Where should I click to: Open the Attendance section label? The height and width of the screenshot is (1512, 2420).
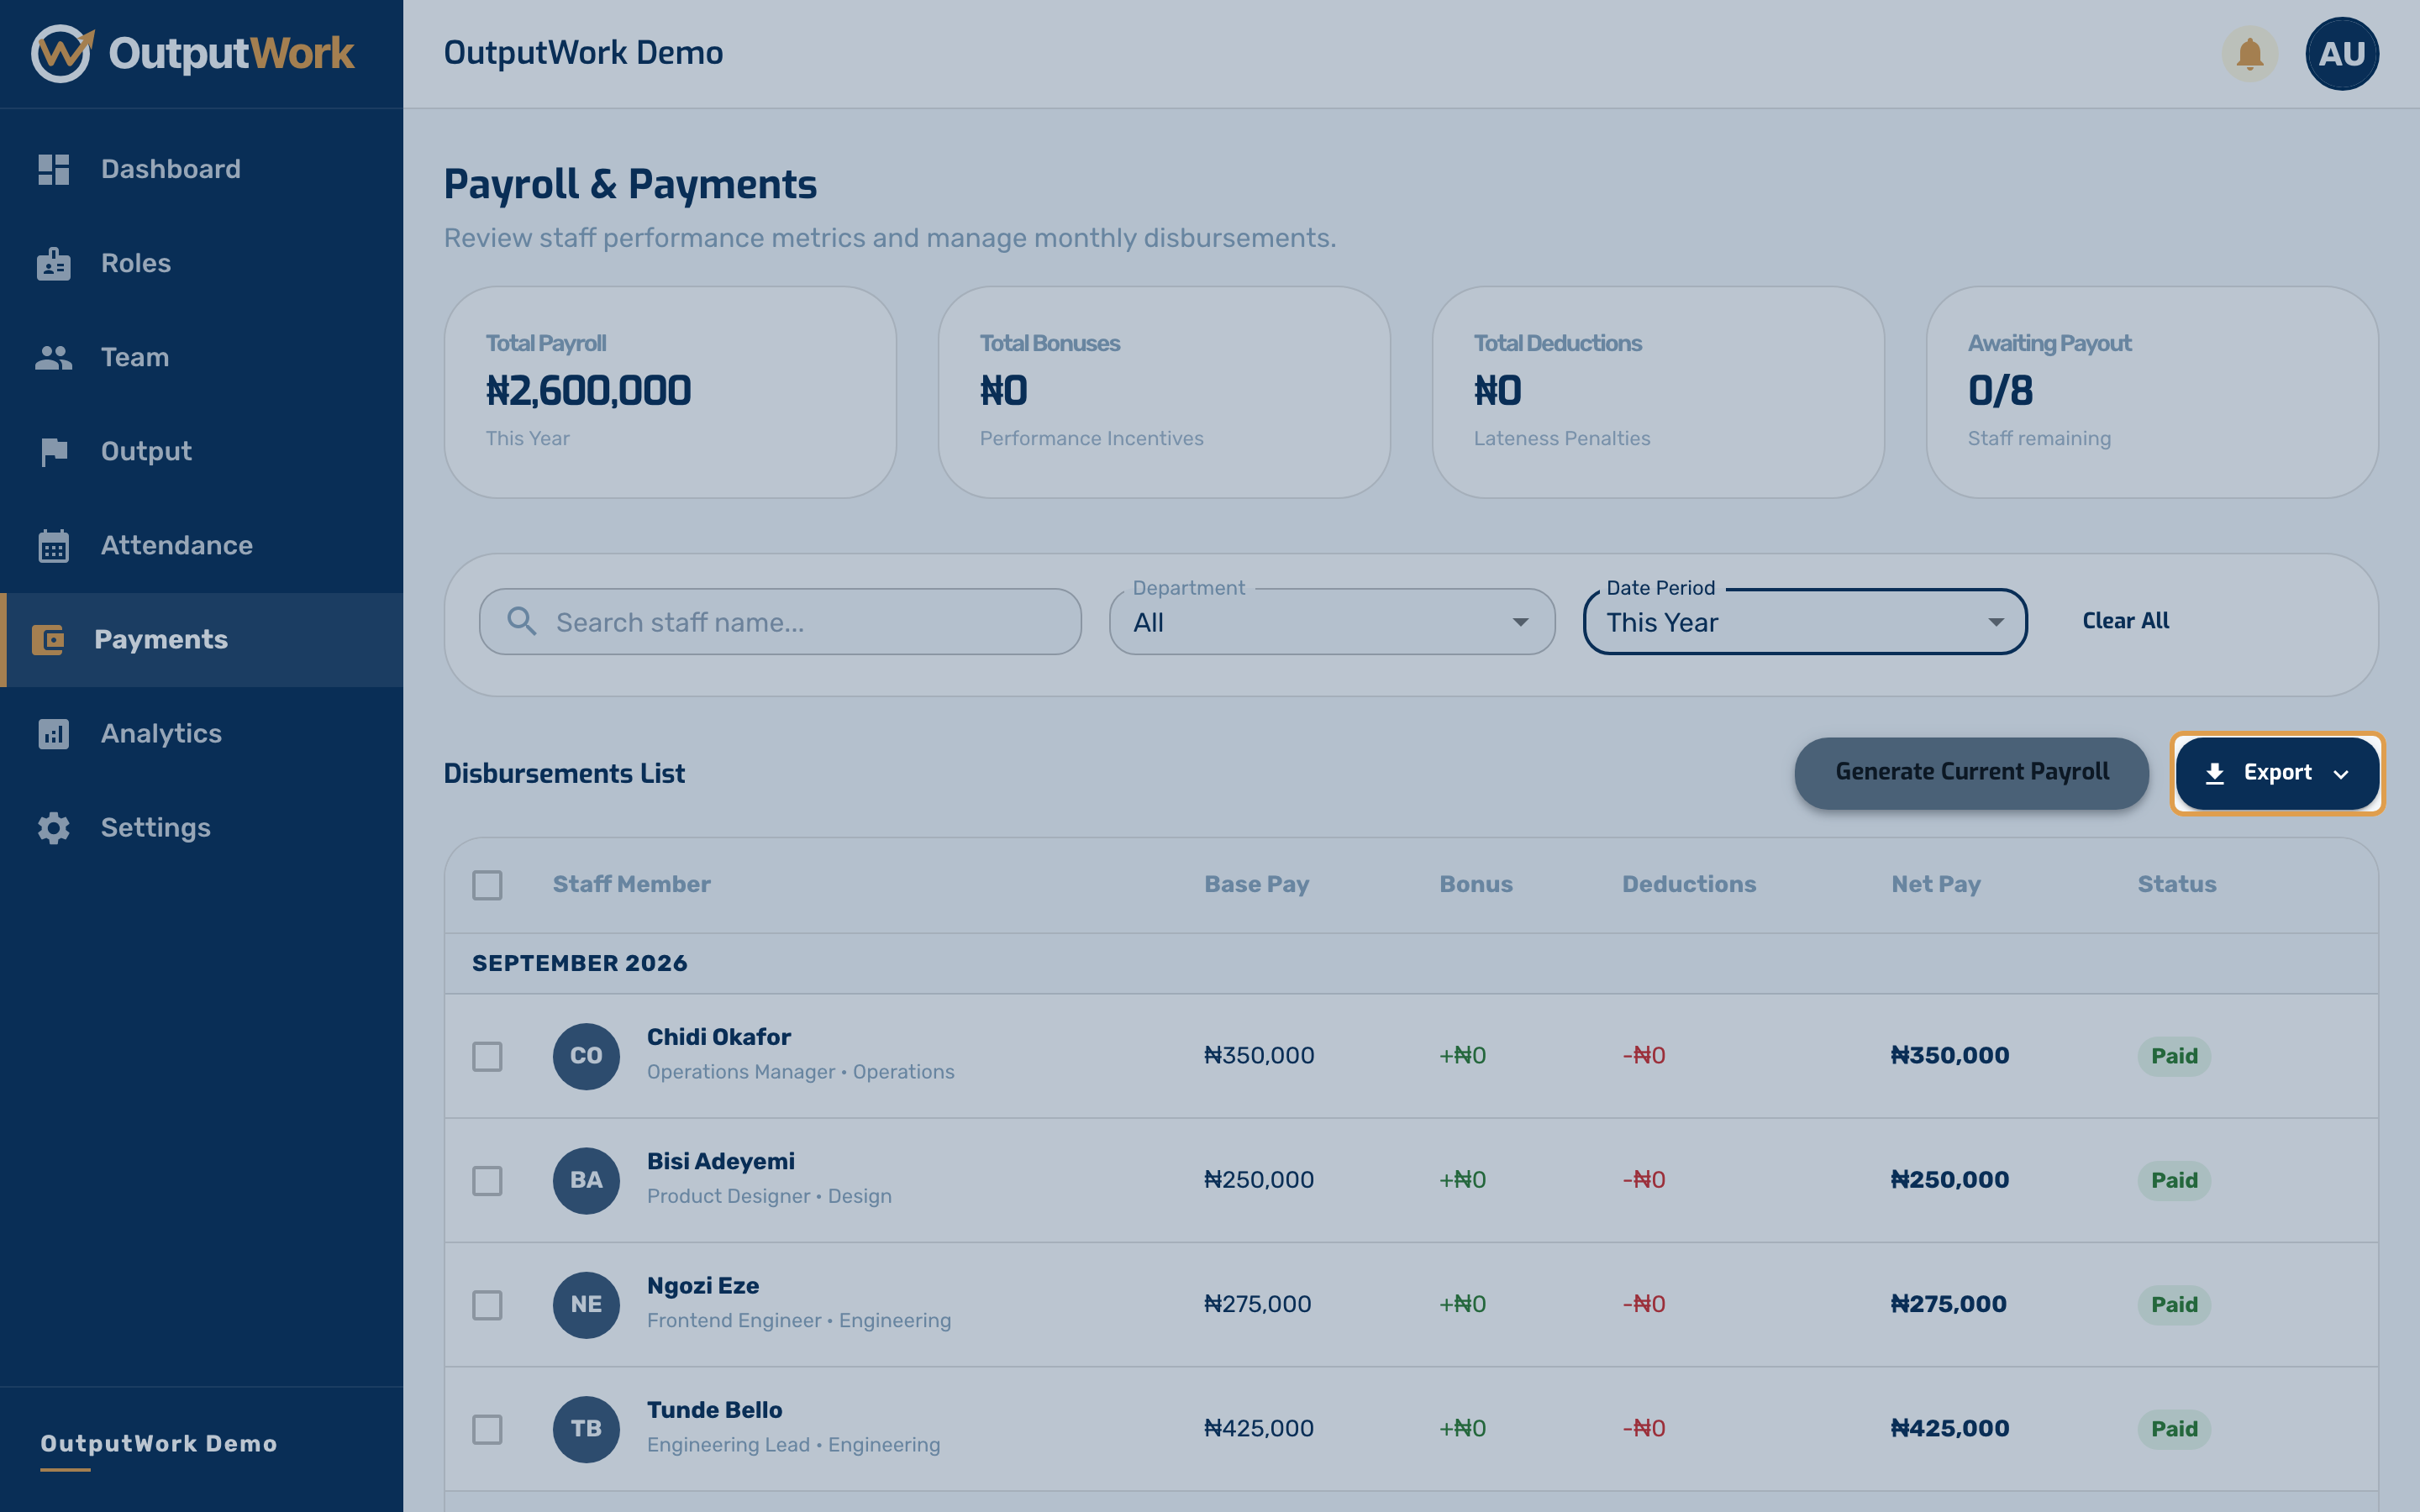[x=177, y=546]
